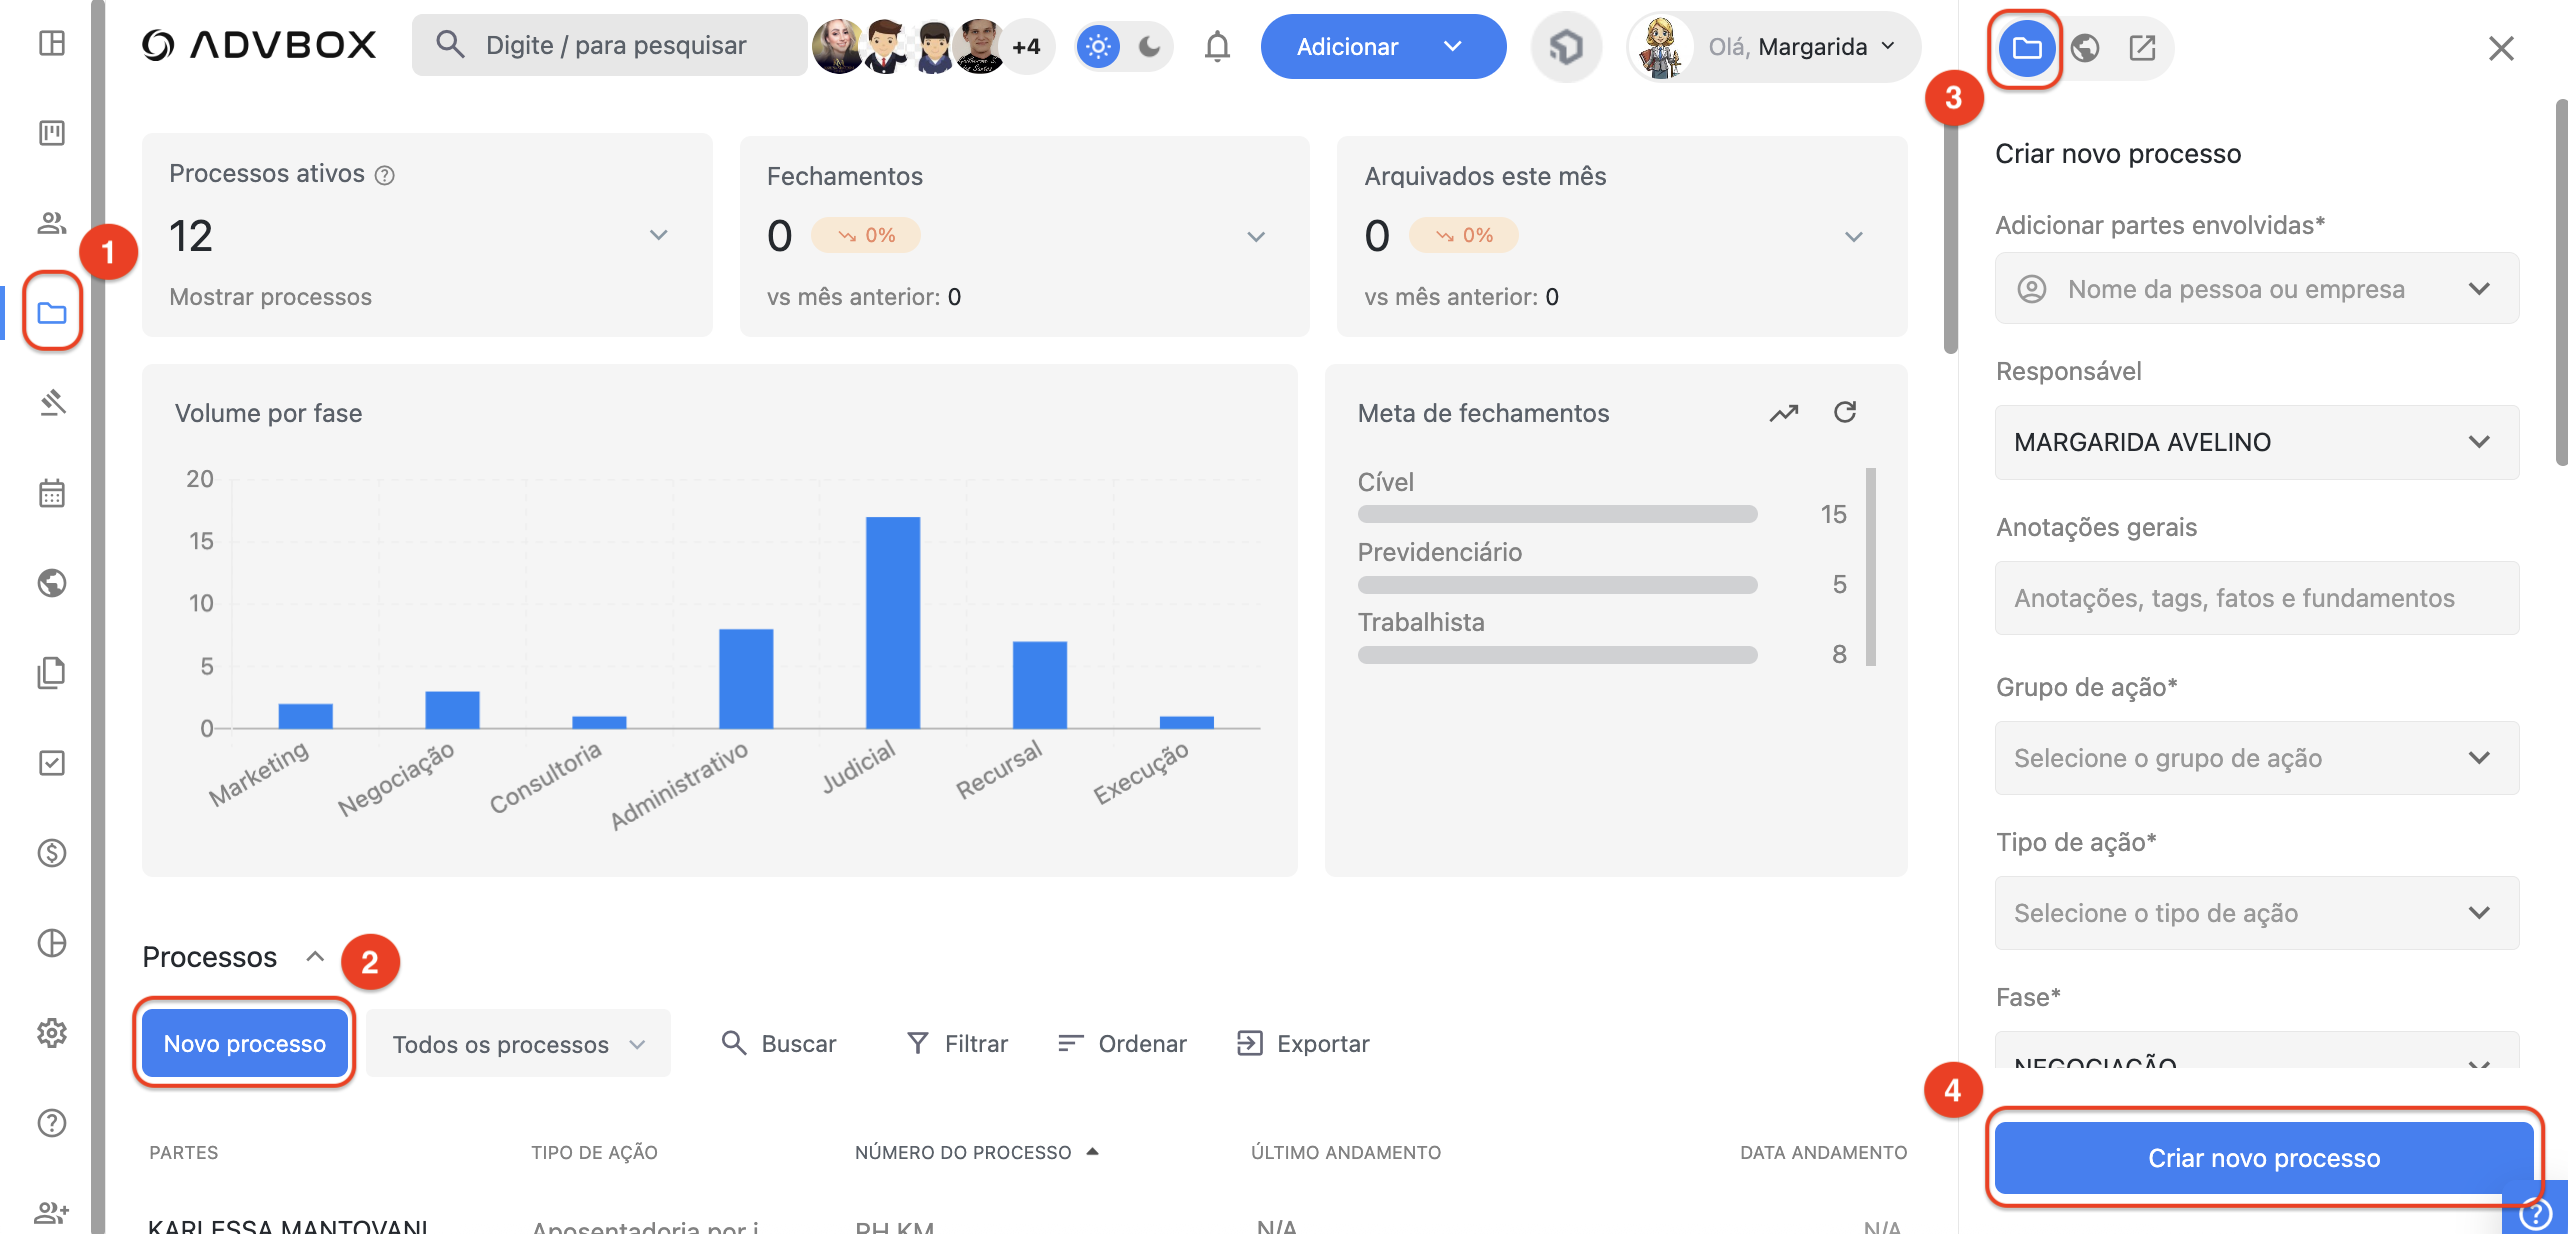Click the Criar novo processo button
Screen dimensions: 2568x1234
[2263, 1158]
